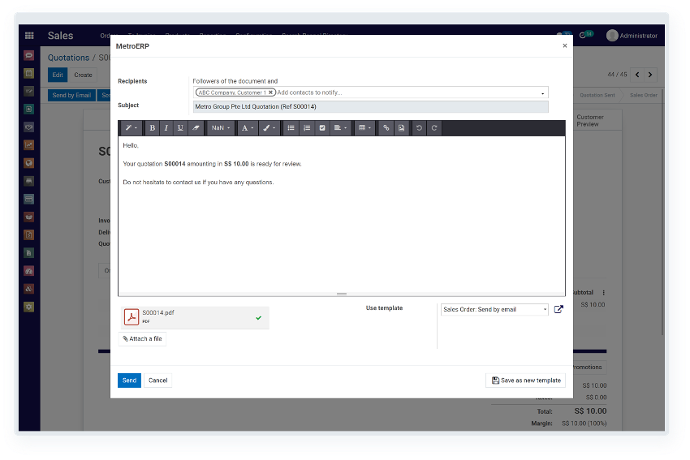Open the chart Sales app in sidebar
This screenshot has height=460, width=690.
point(29,145)
